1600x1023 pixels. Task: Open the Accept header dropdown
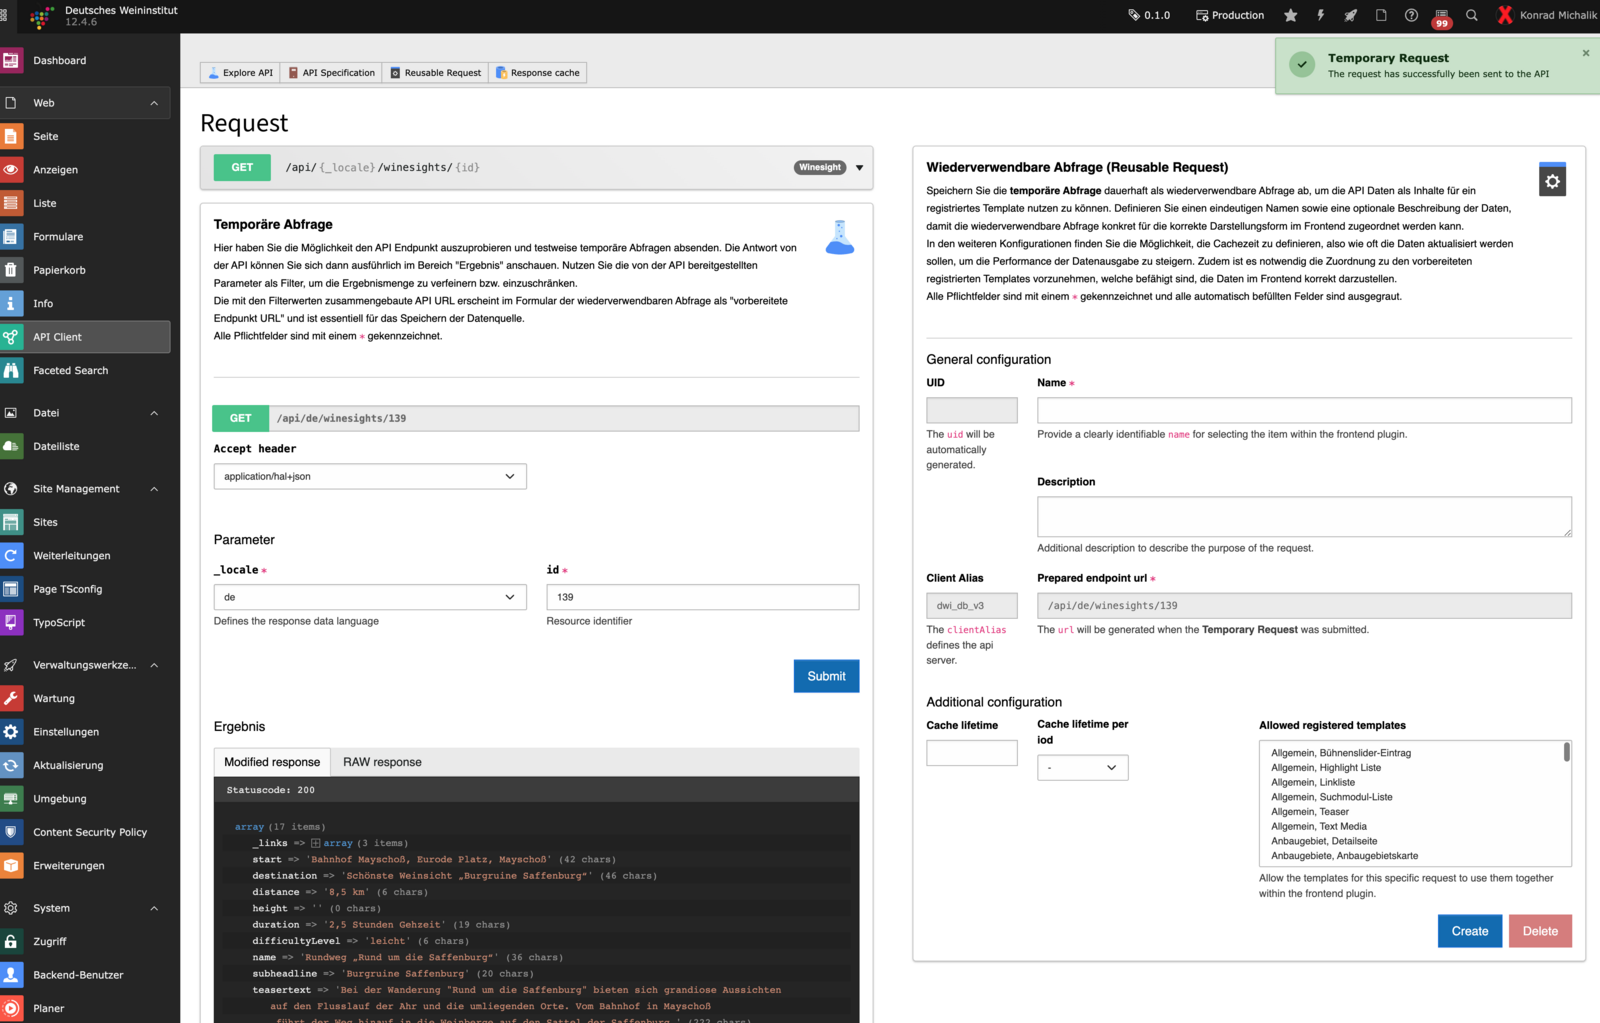click(x=369, y=477)
